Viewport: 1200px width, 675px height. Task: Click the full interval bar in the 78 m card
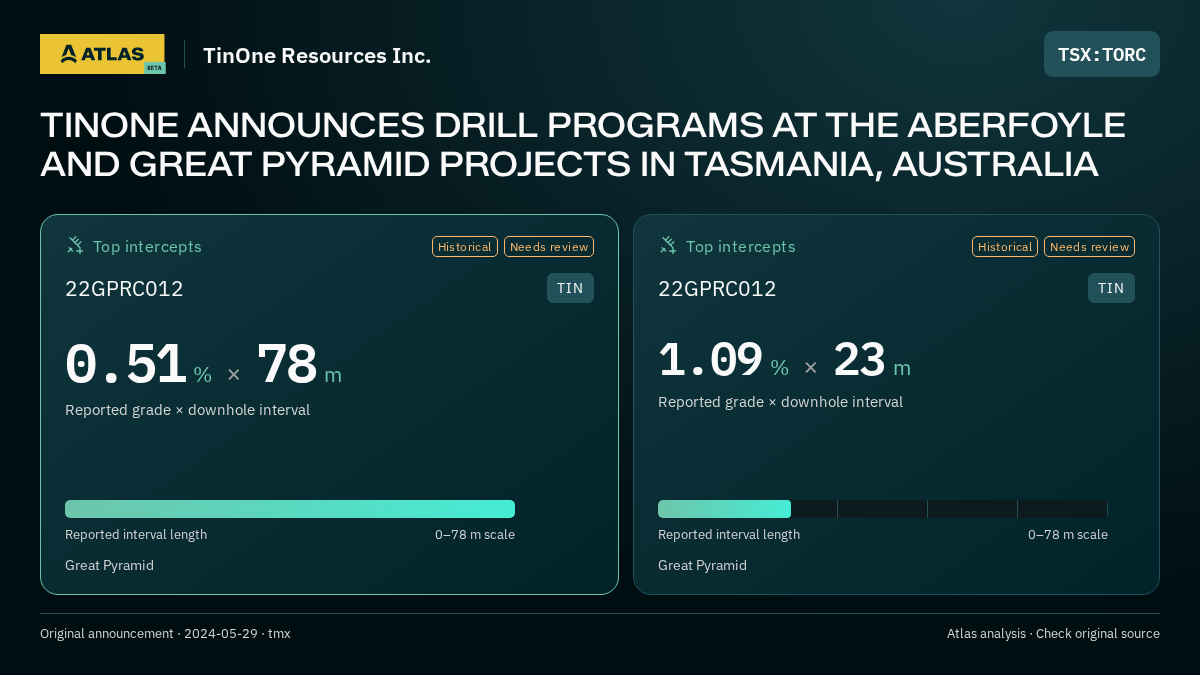[x=290, y=509]
